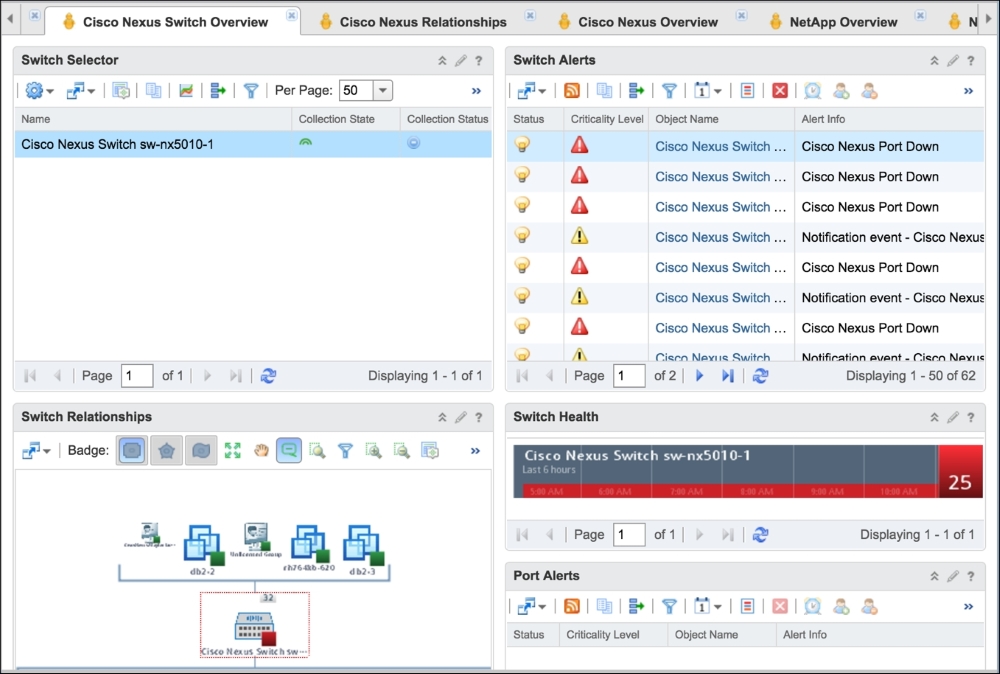
Task: Open the Cisco Nexus Relationships tab
Action: coord(414,22)
